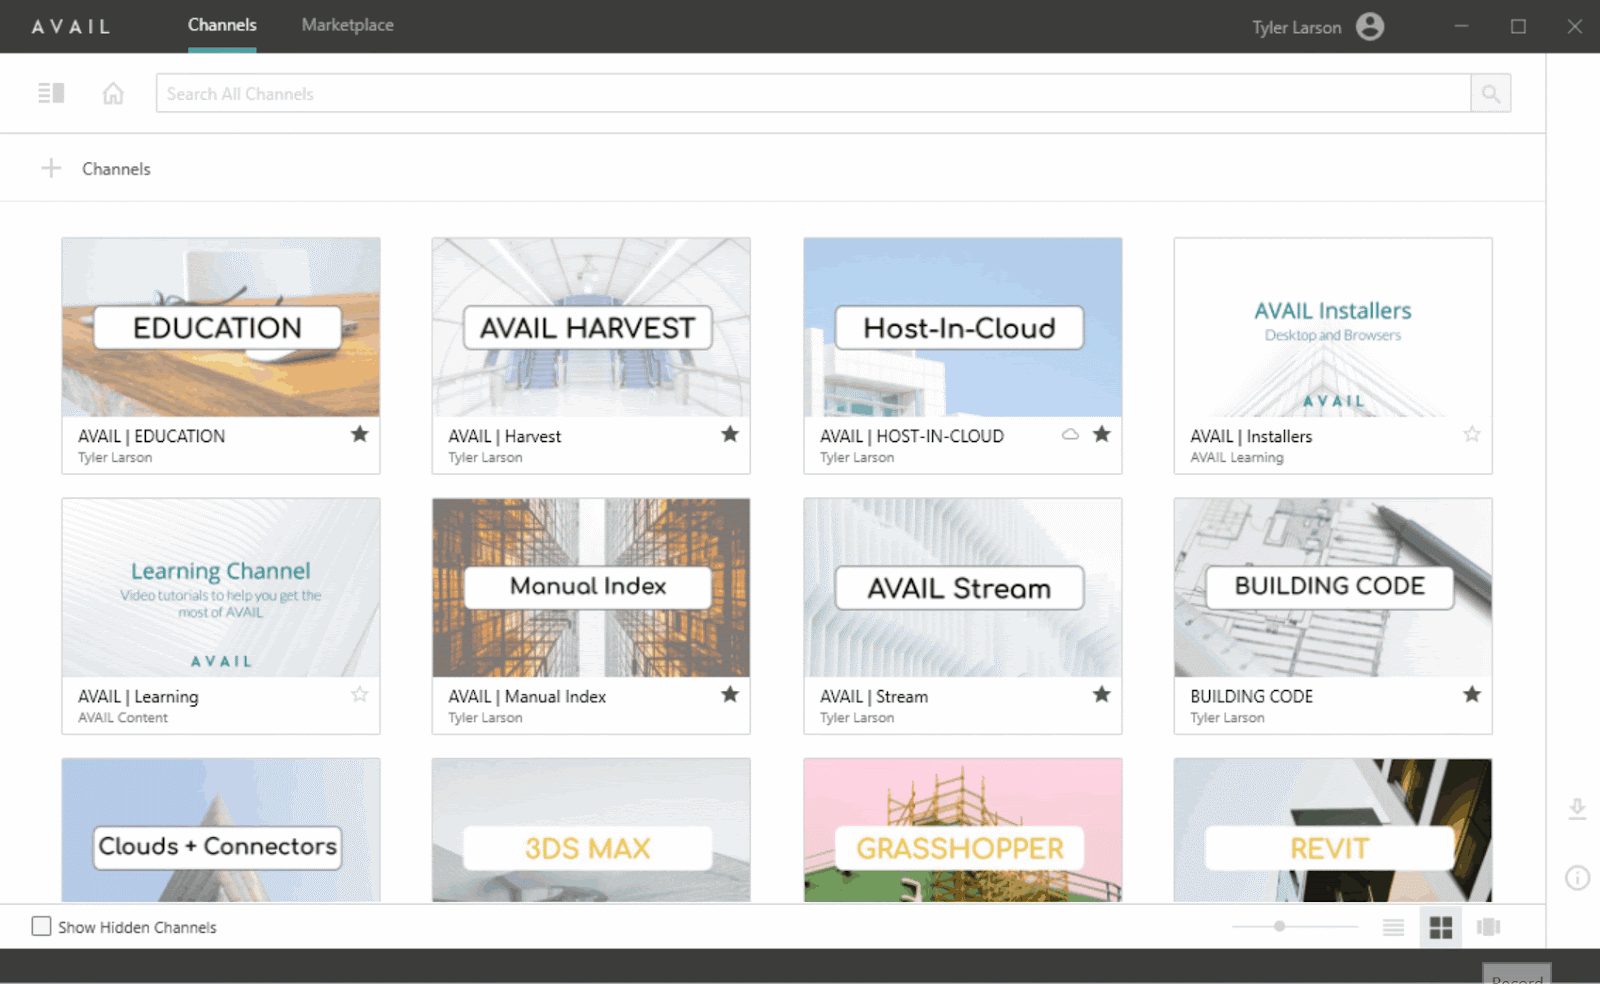1600x984 pixels.
Task: Switch to list view layout
Action: 1393,927
